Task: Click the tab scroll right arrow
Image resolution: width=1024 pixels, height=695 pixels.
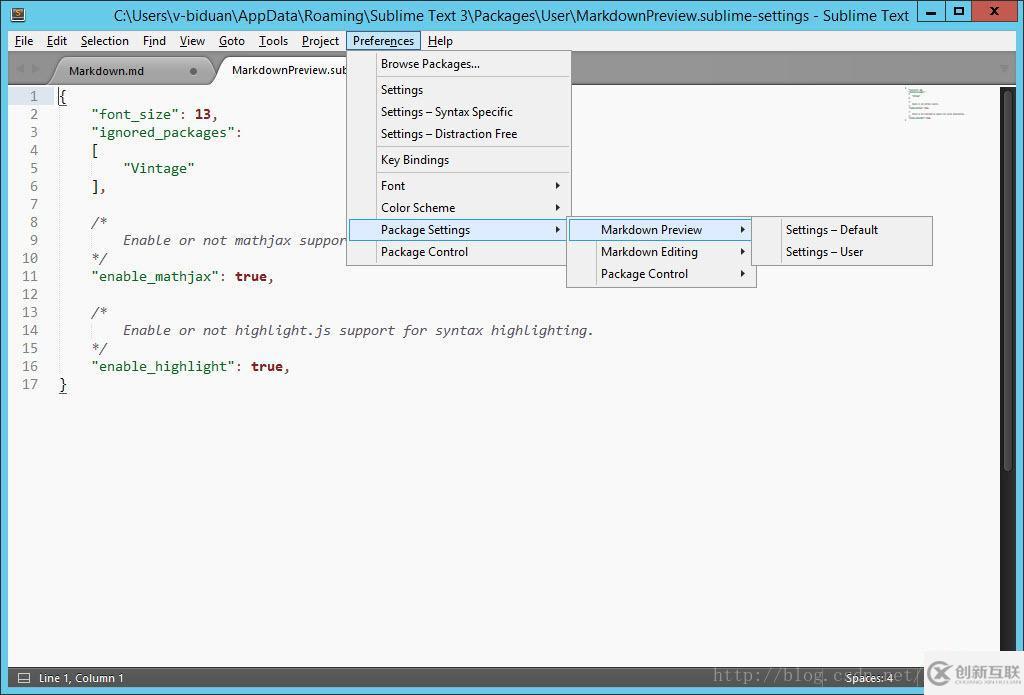Action: tap(35, 69)
